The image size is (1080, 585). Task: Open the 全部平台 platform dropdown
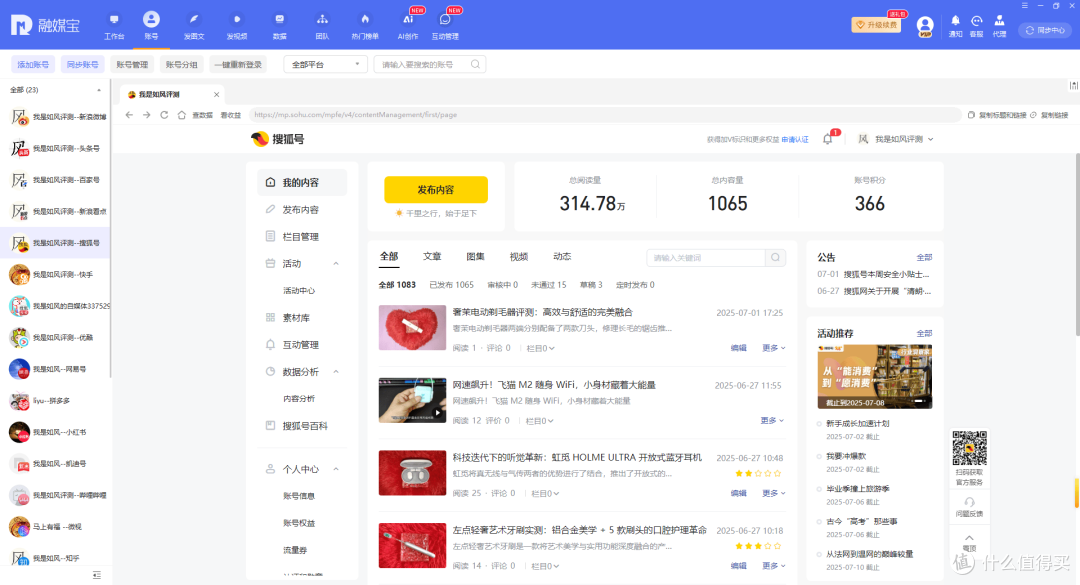[x=326, y=64]
